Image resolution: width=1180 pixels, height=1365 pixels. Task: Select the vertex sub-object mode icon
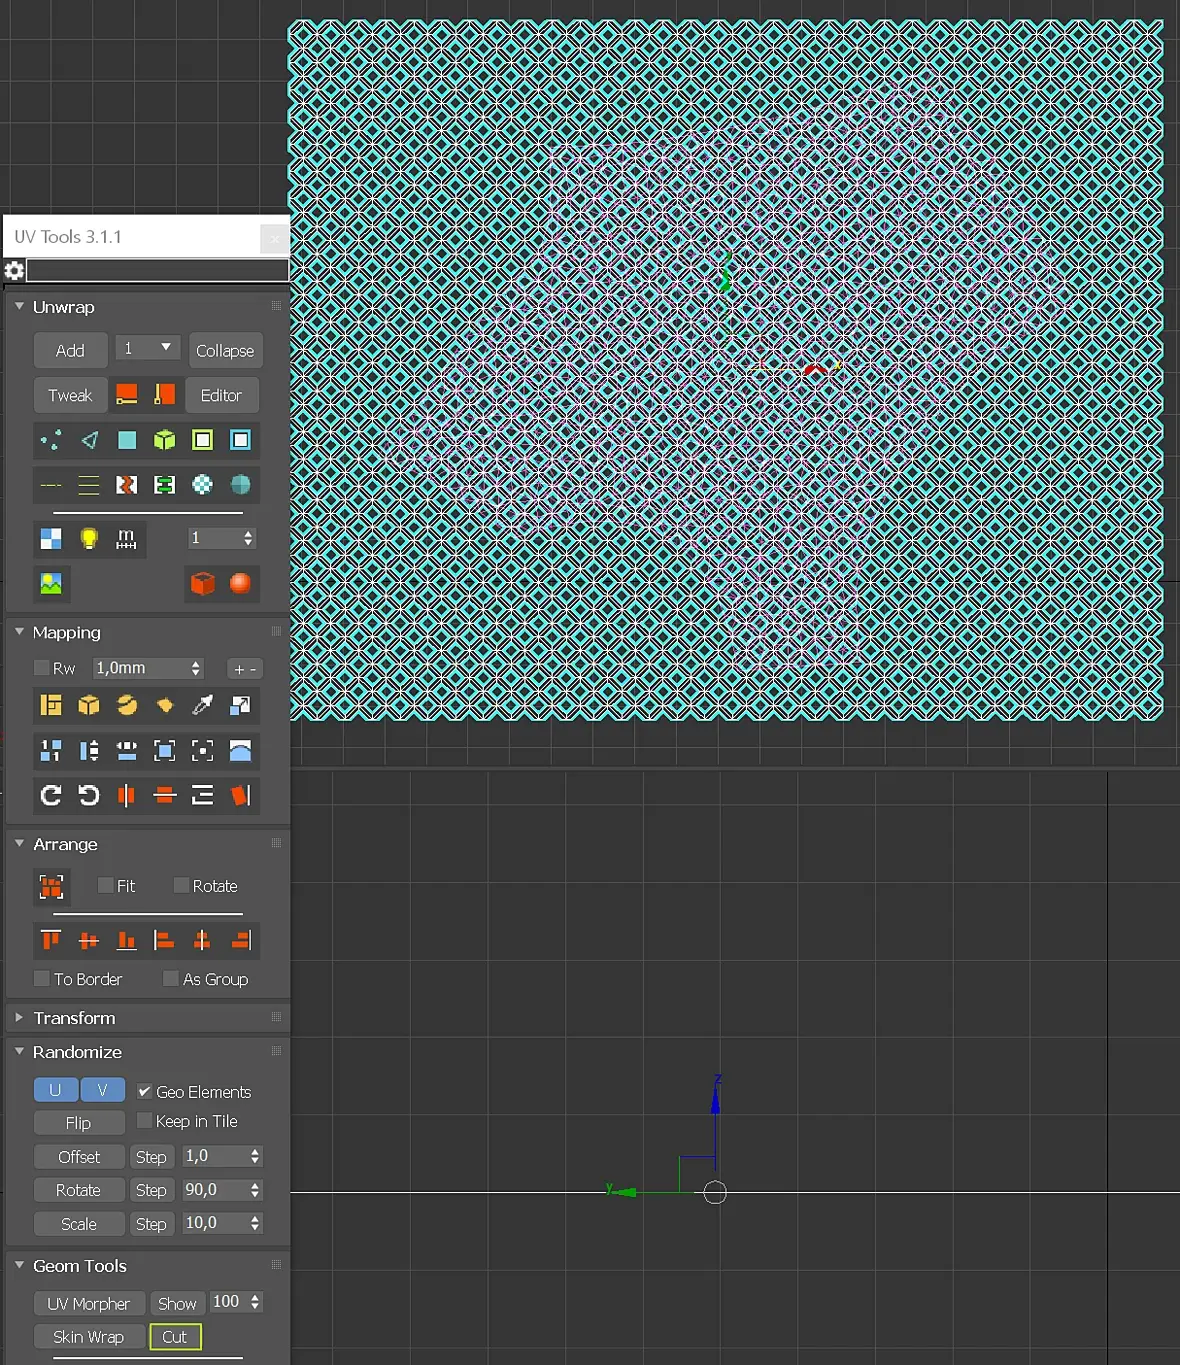pyautogui.click(x=51, y=440)
